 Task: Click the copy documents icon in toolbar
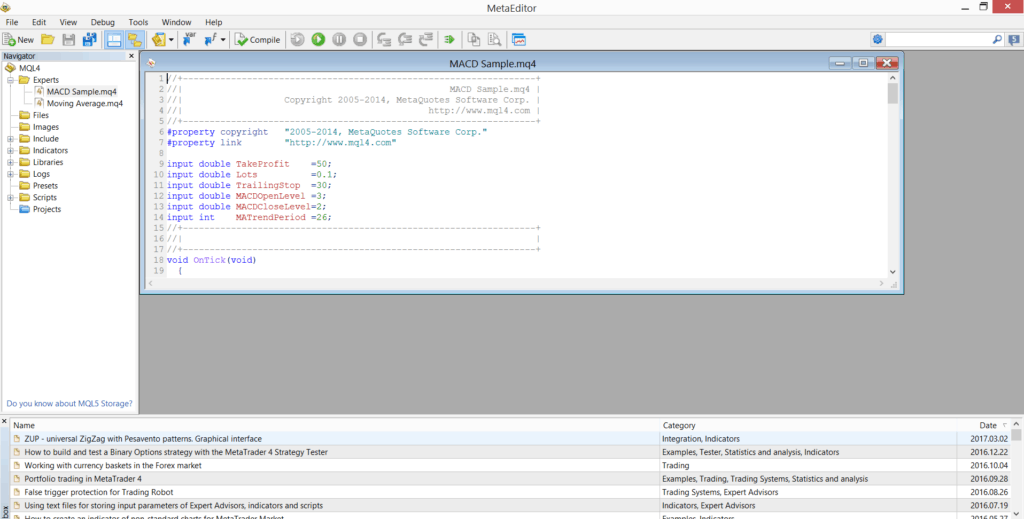pyautogui.click(x=473, y=40)
